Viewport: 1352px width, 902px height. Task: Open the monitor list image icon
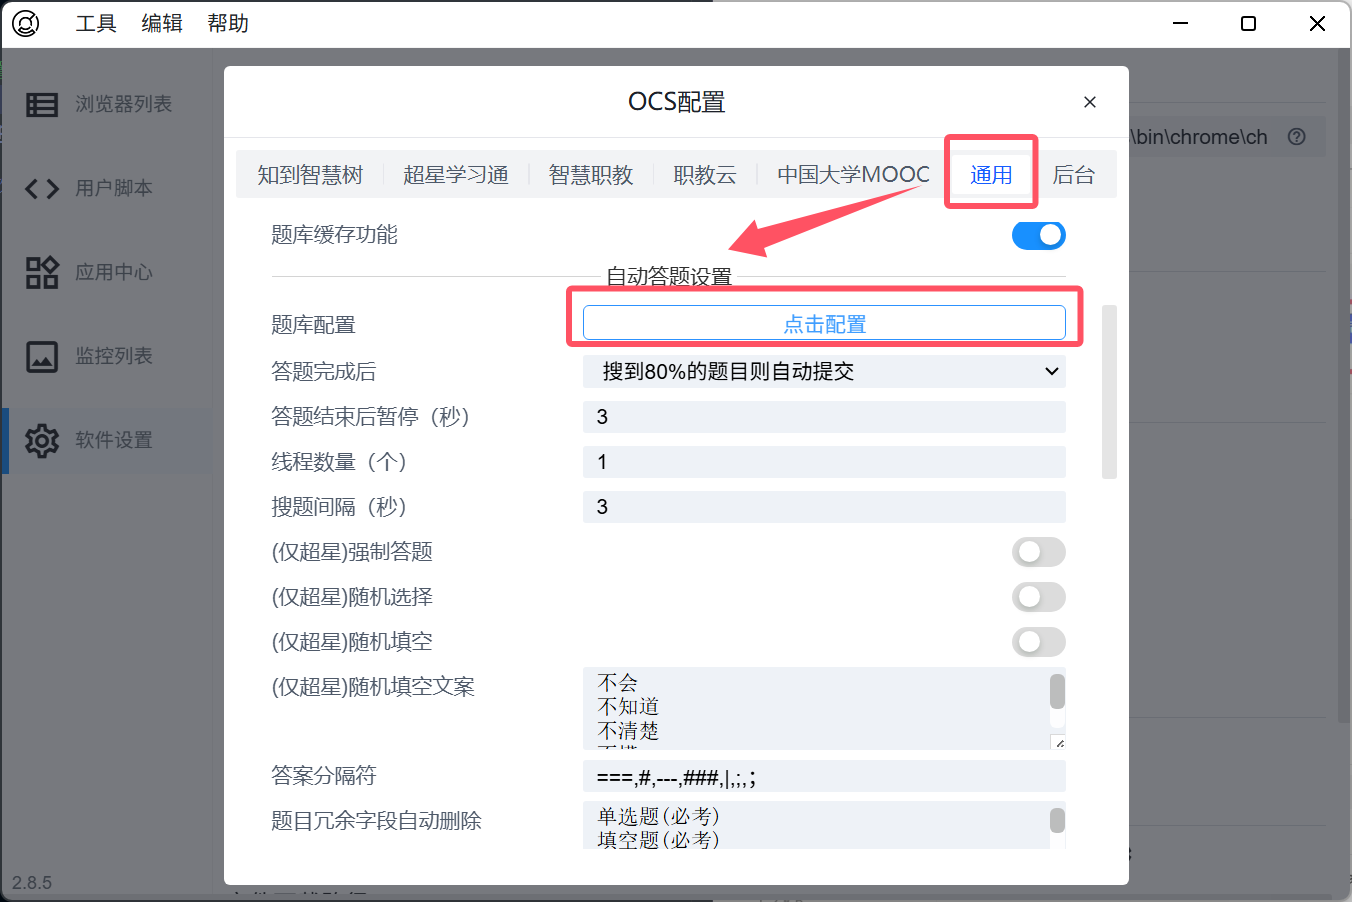click(x=42, y=356)
